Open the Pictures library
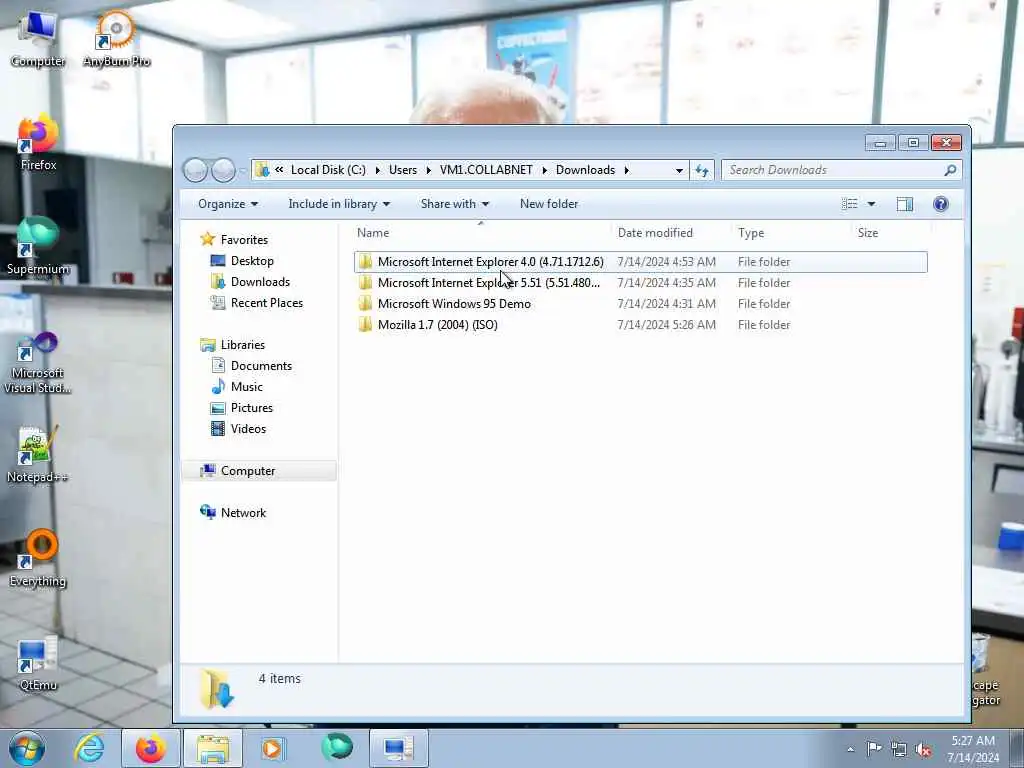Image resolution: width=1024 pixels, height=768 pixels. [251, 408]
